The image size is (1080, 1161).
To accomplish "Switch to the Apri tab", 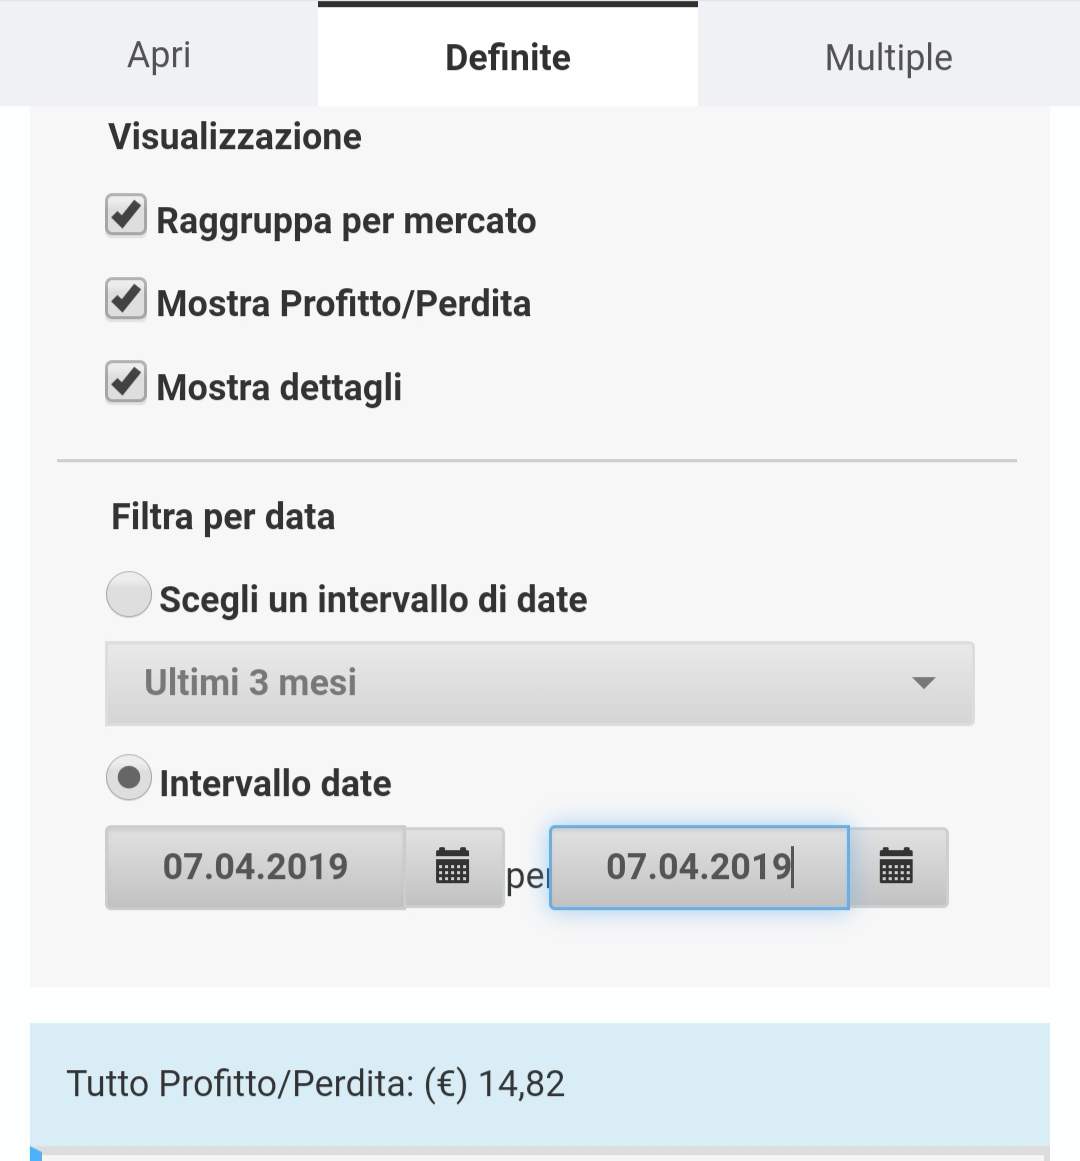I will [x=159, y=55].
